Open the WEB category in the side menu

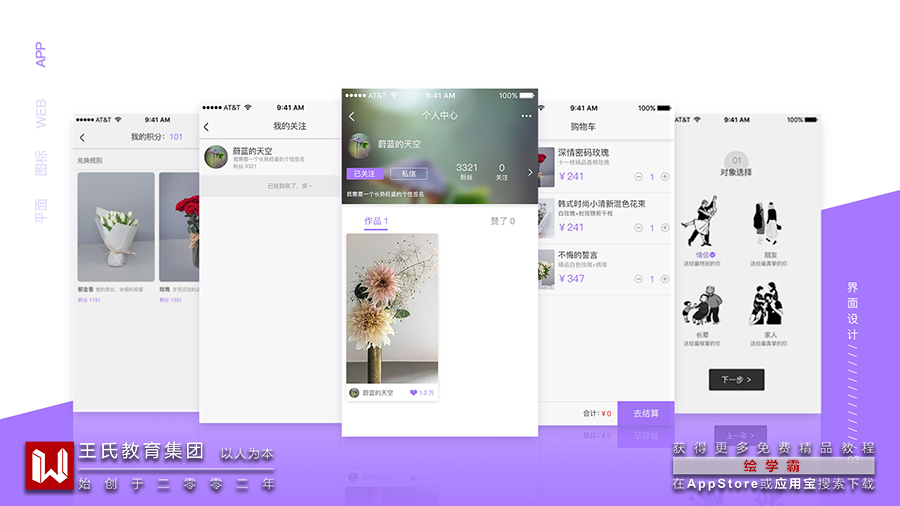40,114
